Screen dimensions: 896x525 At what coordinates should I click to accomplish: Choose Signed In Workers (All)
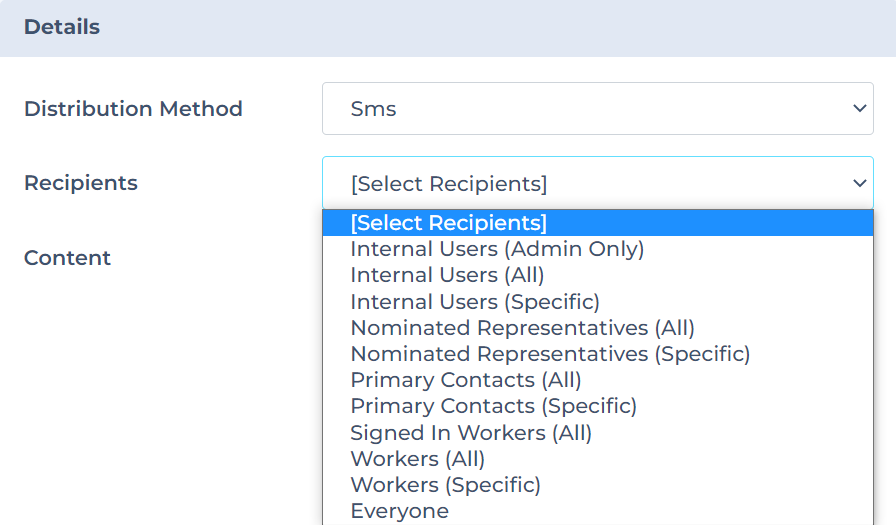coord(471,433)
